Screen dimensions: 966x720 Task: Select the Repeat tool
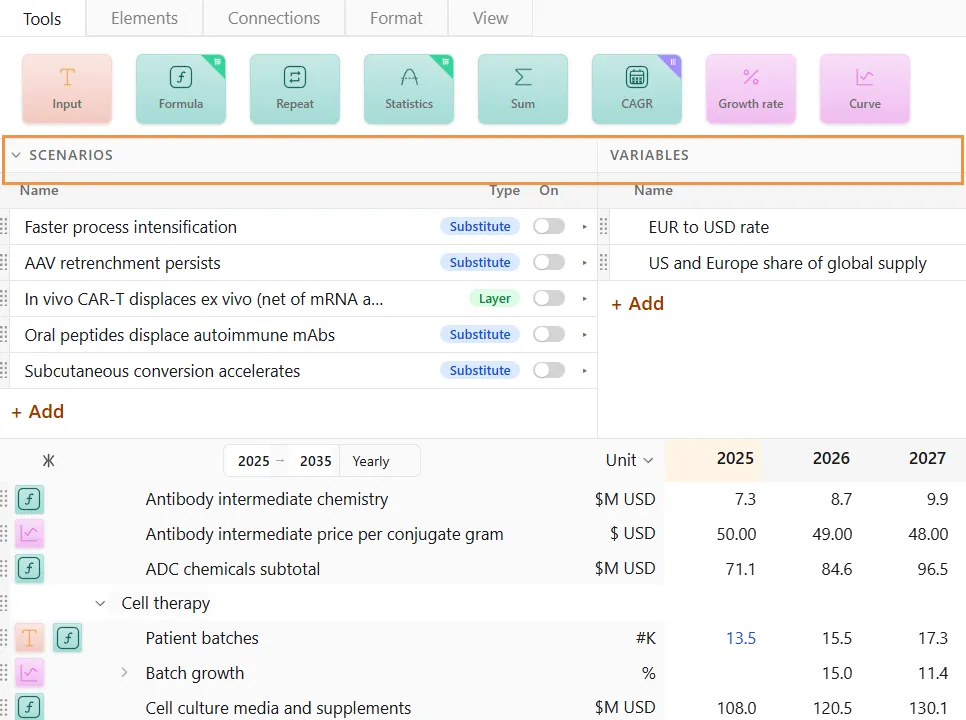[294, 89]
